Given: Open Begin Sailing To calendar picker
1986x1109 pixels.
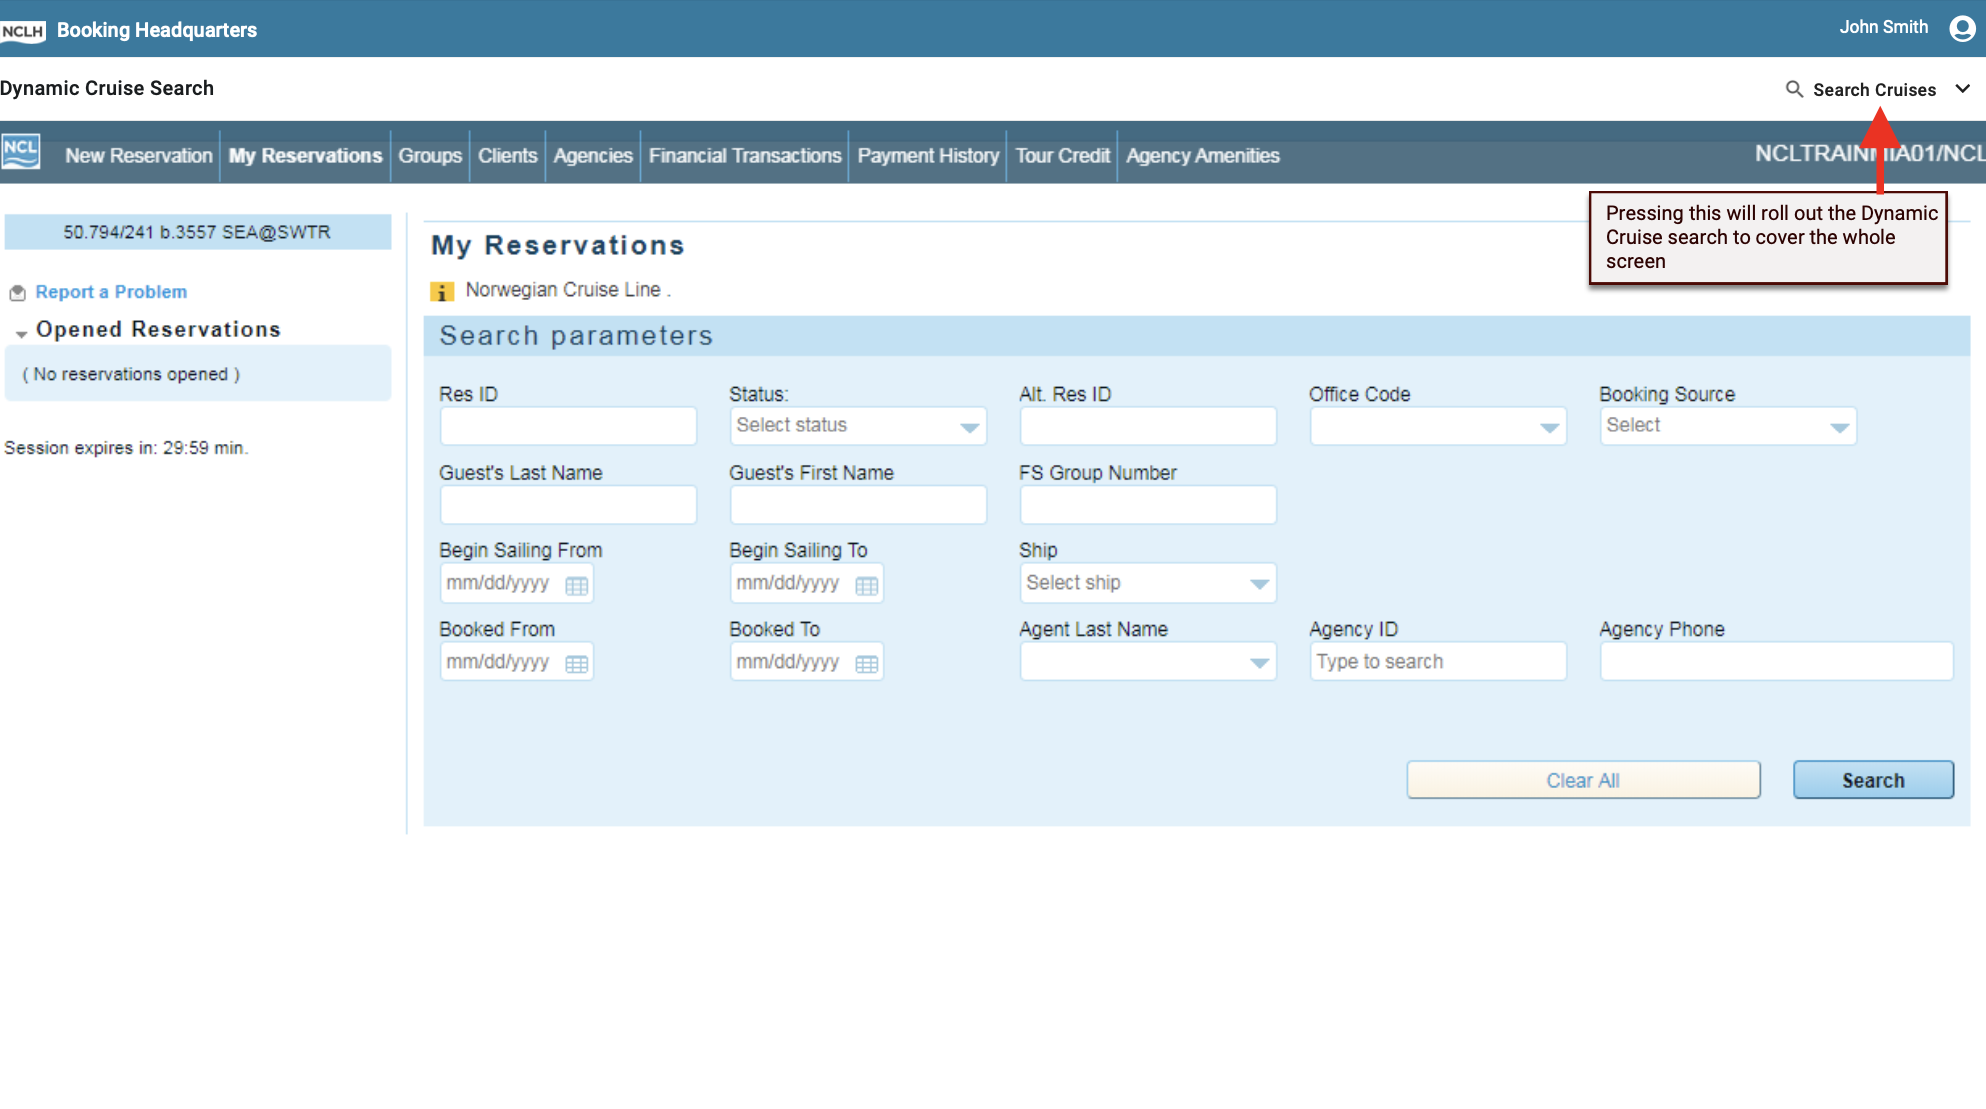Looking at the screenshot, I should [867, 585].
